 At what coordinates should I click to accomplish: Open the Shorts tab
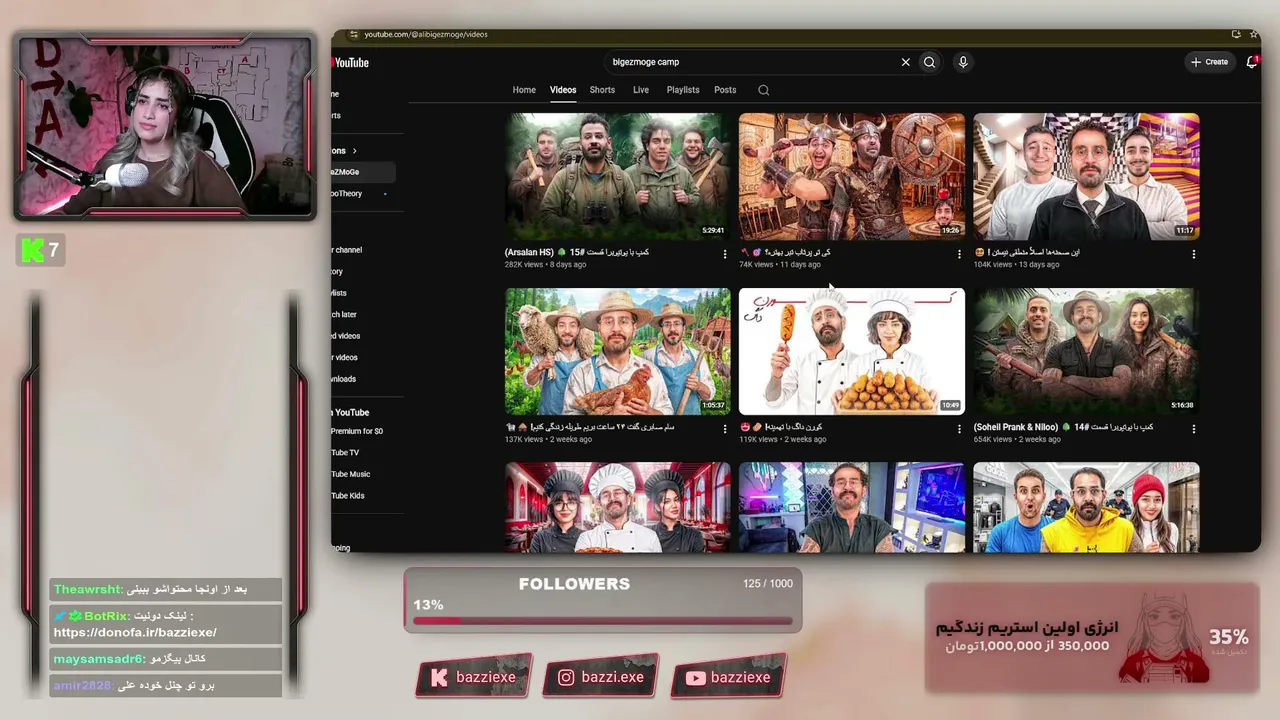pos(602,90)
